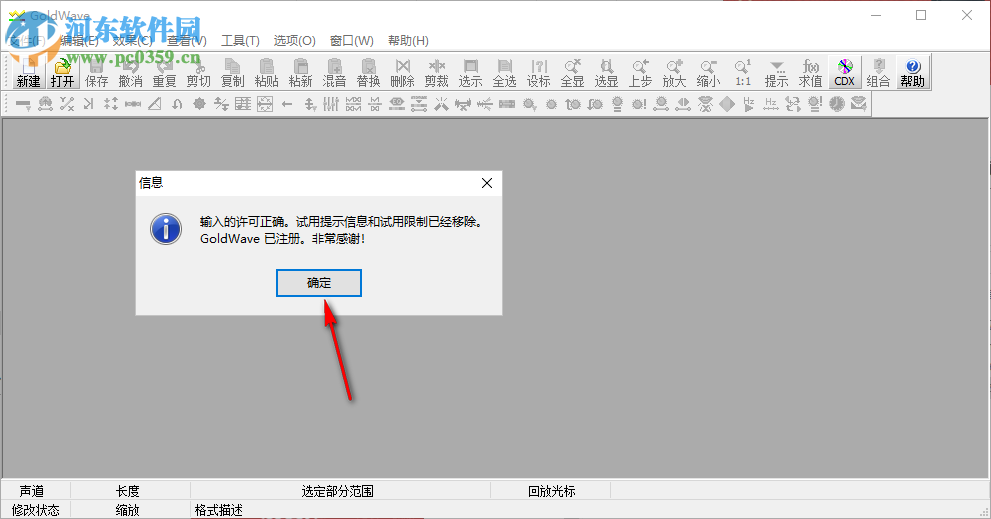991x519 pixels.
Task: Click the 缩小 zoom-out toolbar icon
Action: click(708, 73)
